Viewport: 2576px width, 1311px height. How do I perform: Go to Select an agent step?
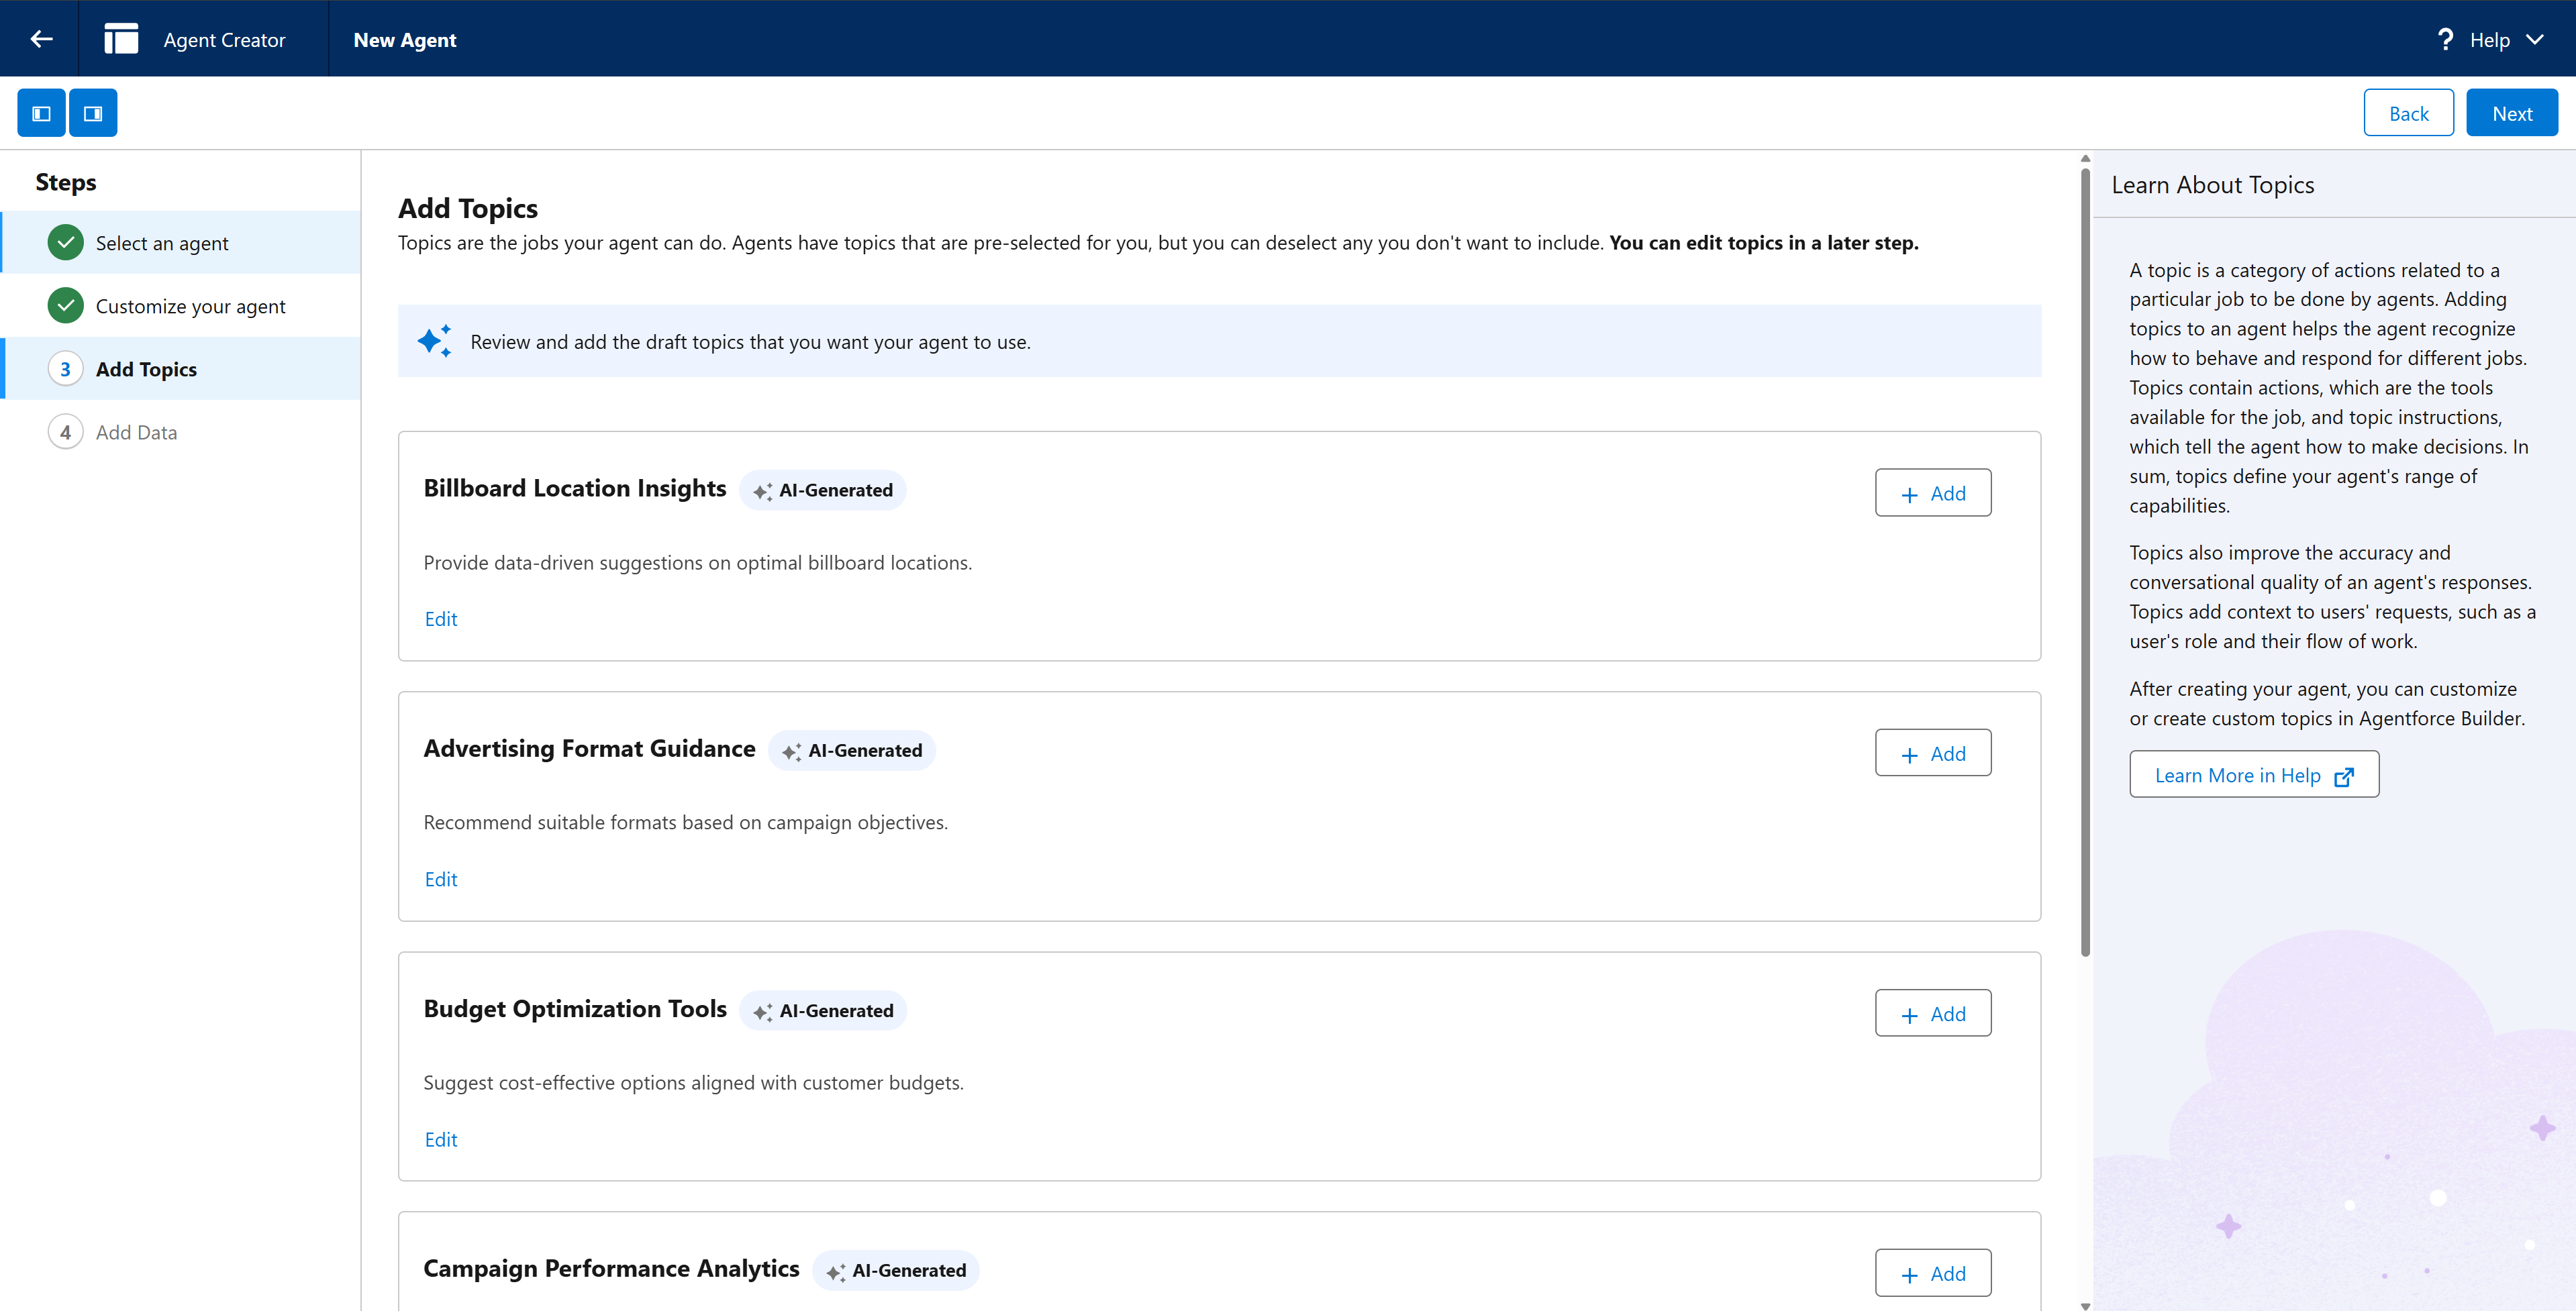[162, 243]
